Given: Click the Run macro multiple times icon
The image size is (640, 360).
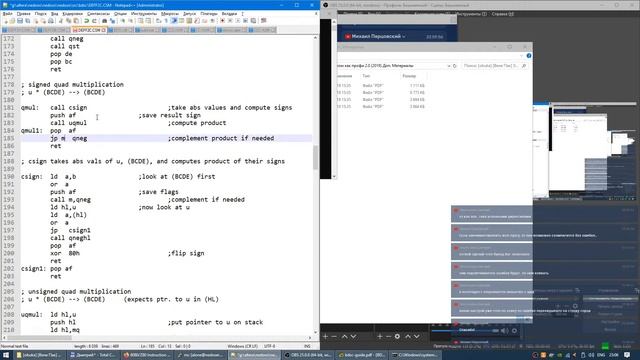Looking at the screenshot, I should pyautogui.click(x=246, y=20).
